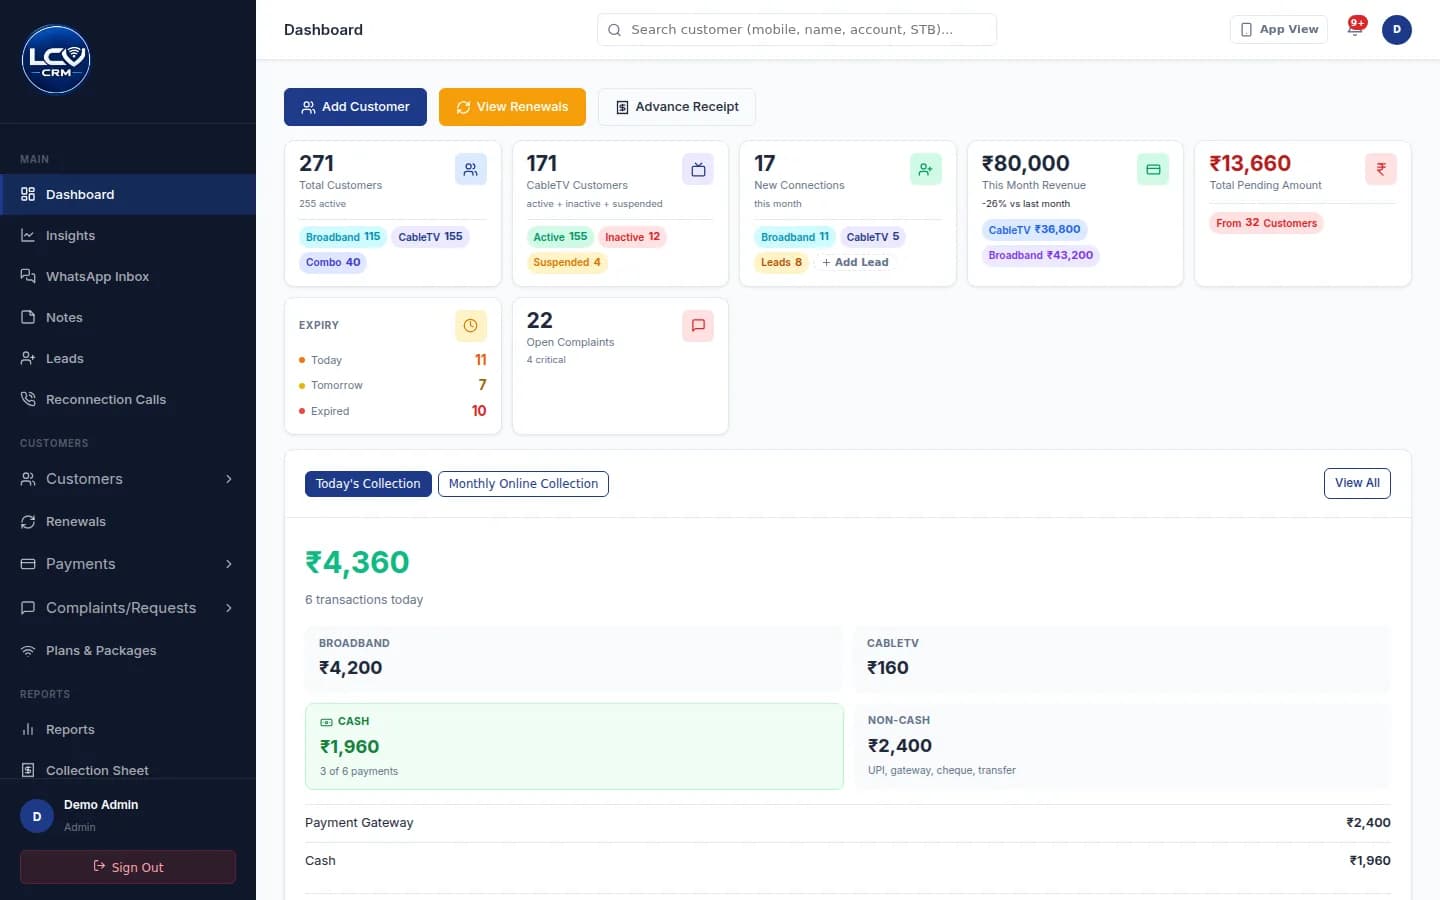
Task: Click the Broadband 115 tag
Action: click(343, 237)
